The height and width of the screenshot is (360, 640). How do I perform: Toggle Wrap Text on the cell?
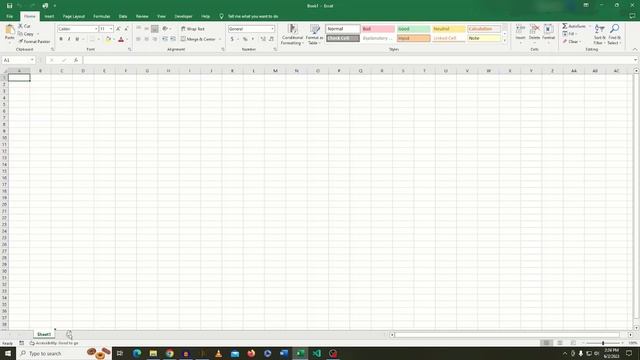click(x=193, y=29)
